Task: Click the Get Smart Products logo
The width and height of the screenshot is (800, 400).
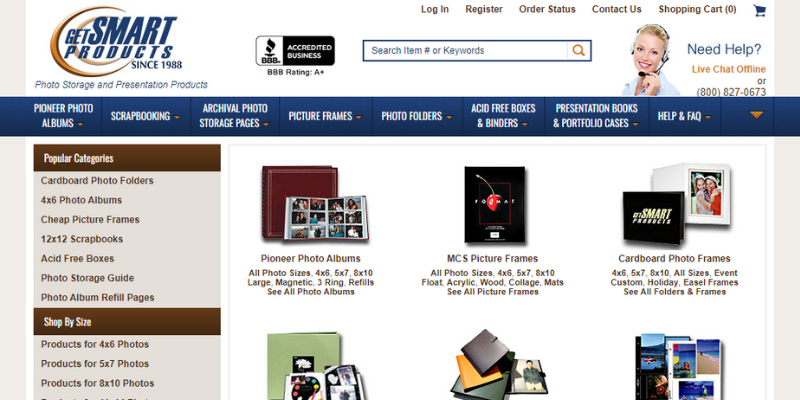Action: click(x=116, y=41)
